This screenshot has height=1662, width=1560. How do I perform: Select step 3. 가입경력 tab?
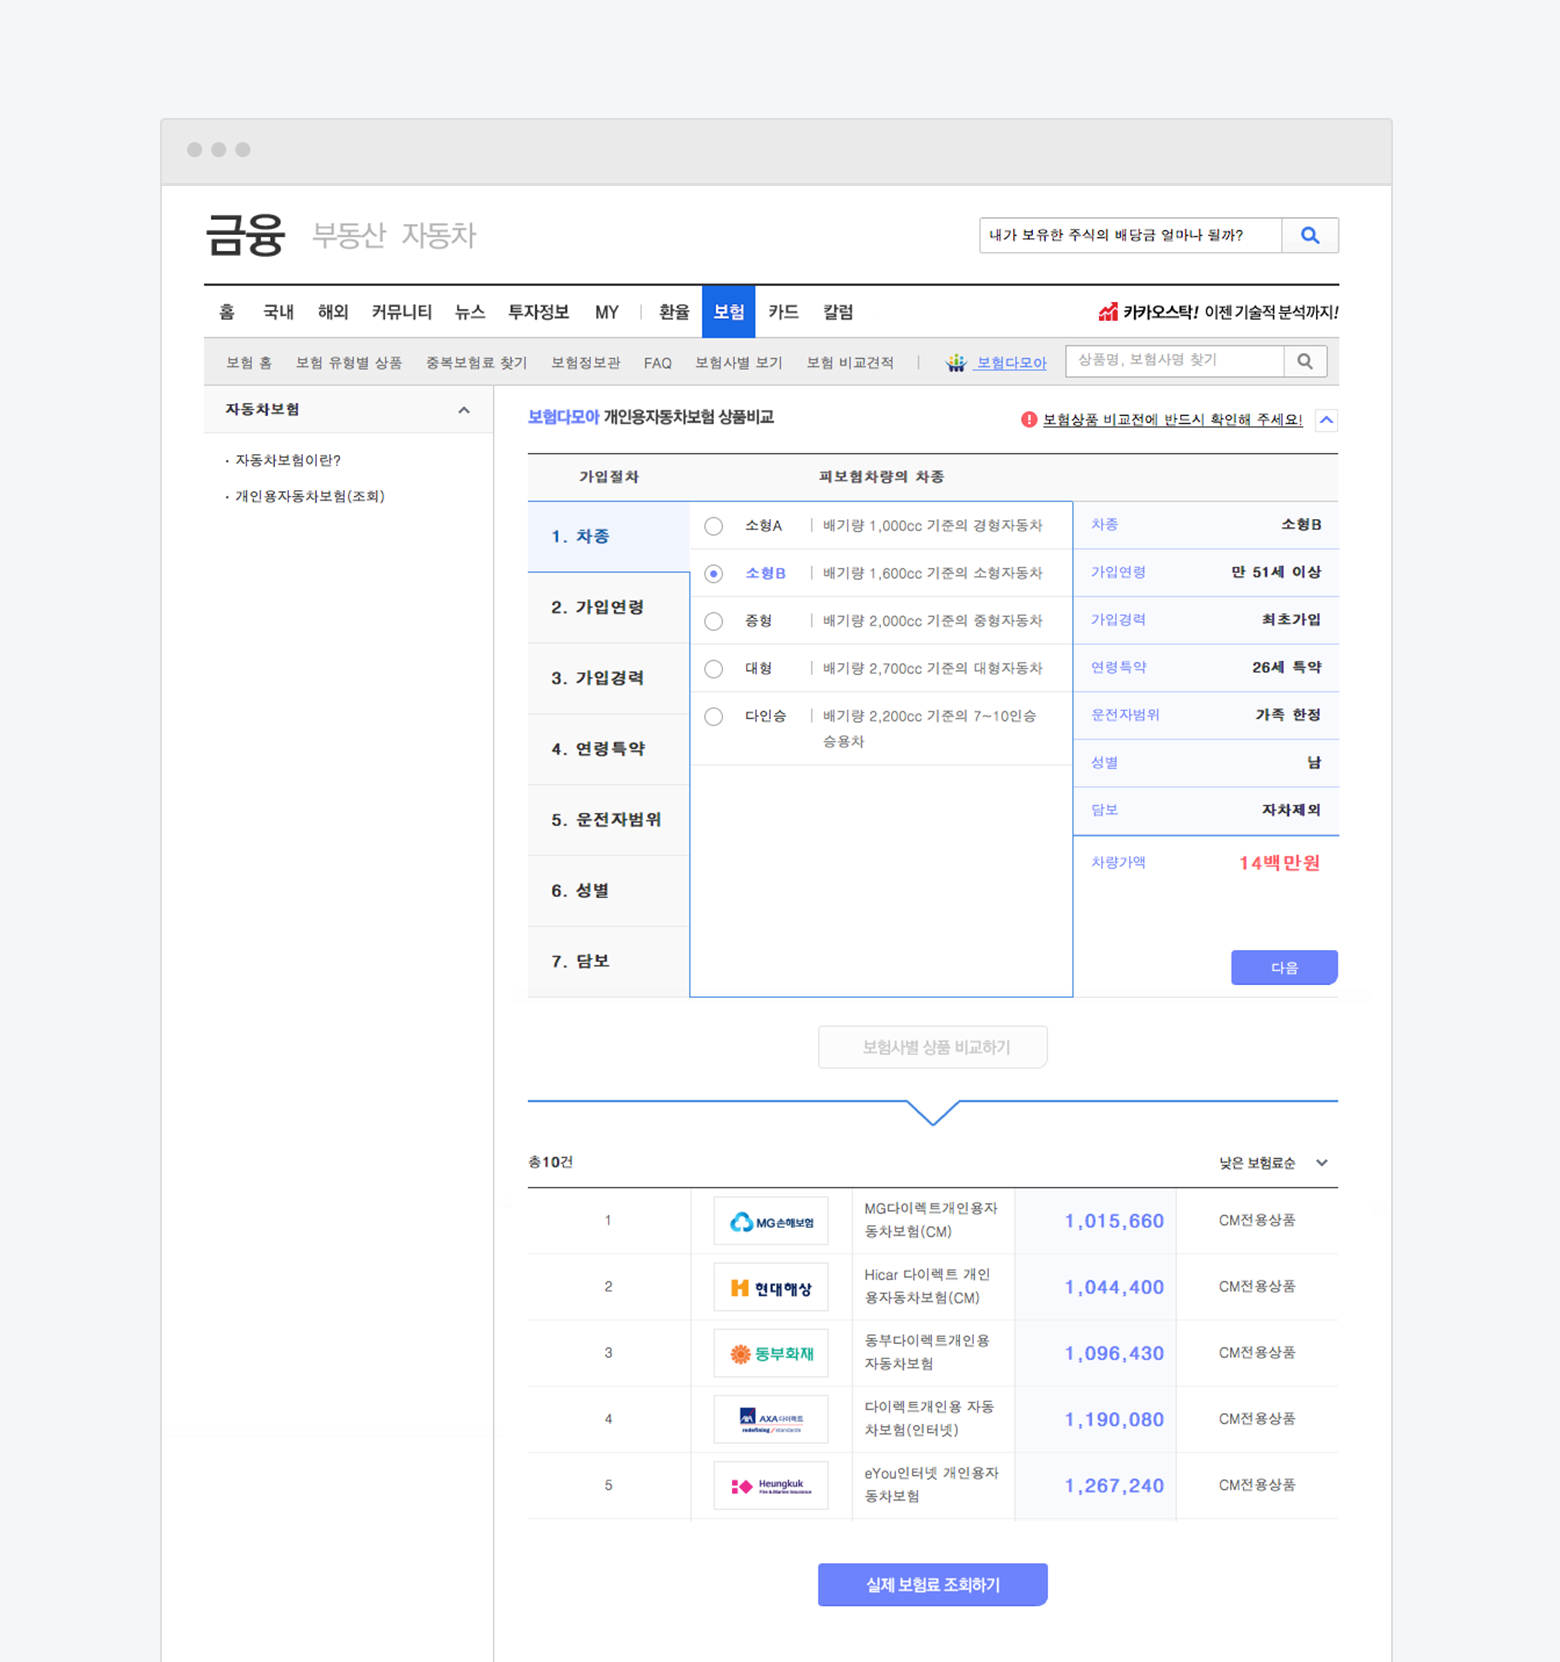tap(609, 679)
